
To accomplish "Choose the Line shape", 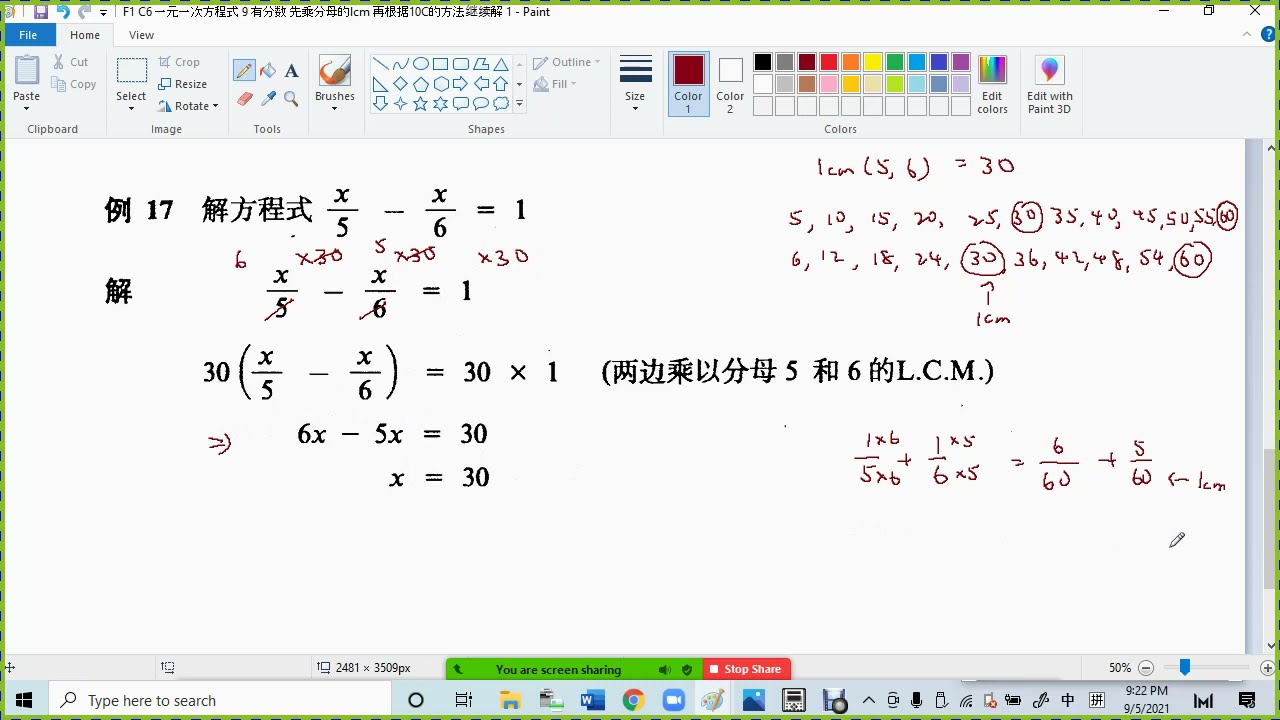I will 380,63.
